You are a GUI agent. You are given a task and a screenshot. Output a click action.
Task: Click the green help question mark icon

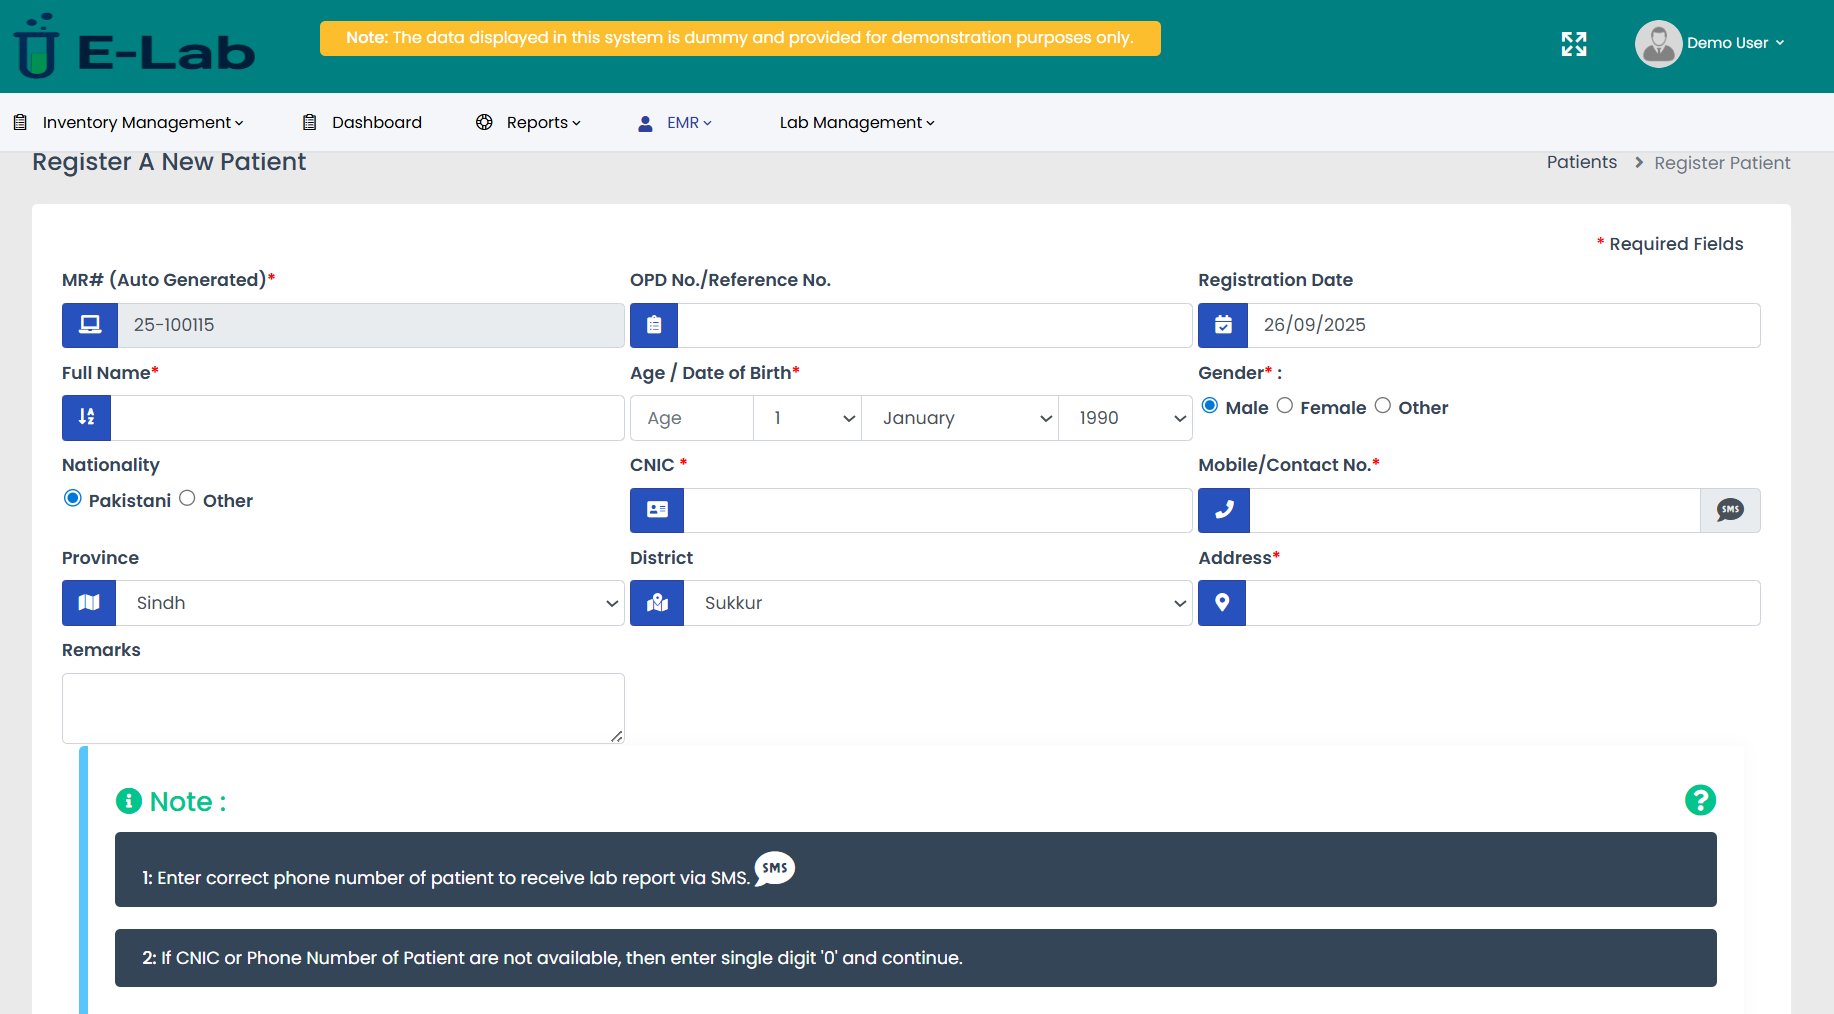point(1700,800)
